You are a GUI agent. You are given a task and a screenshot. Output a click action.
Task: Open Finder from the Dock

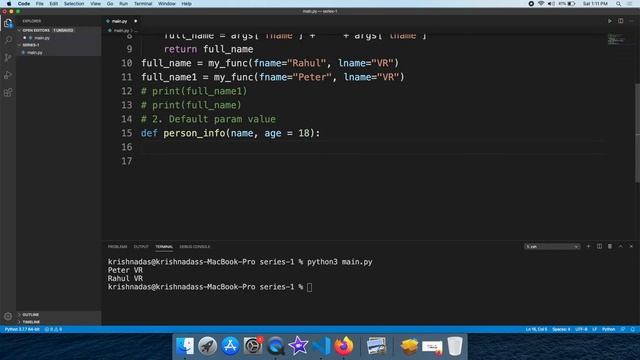(x=185, y=346)
